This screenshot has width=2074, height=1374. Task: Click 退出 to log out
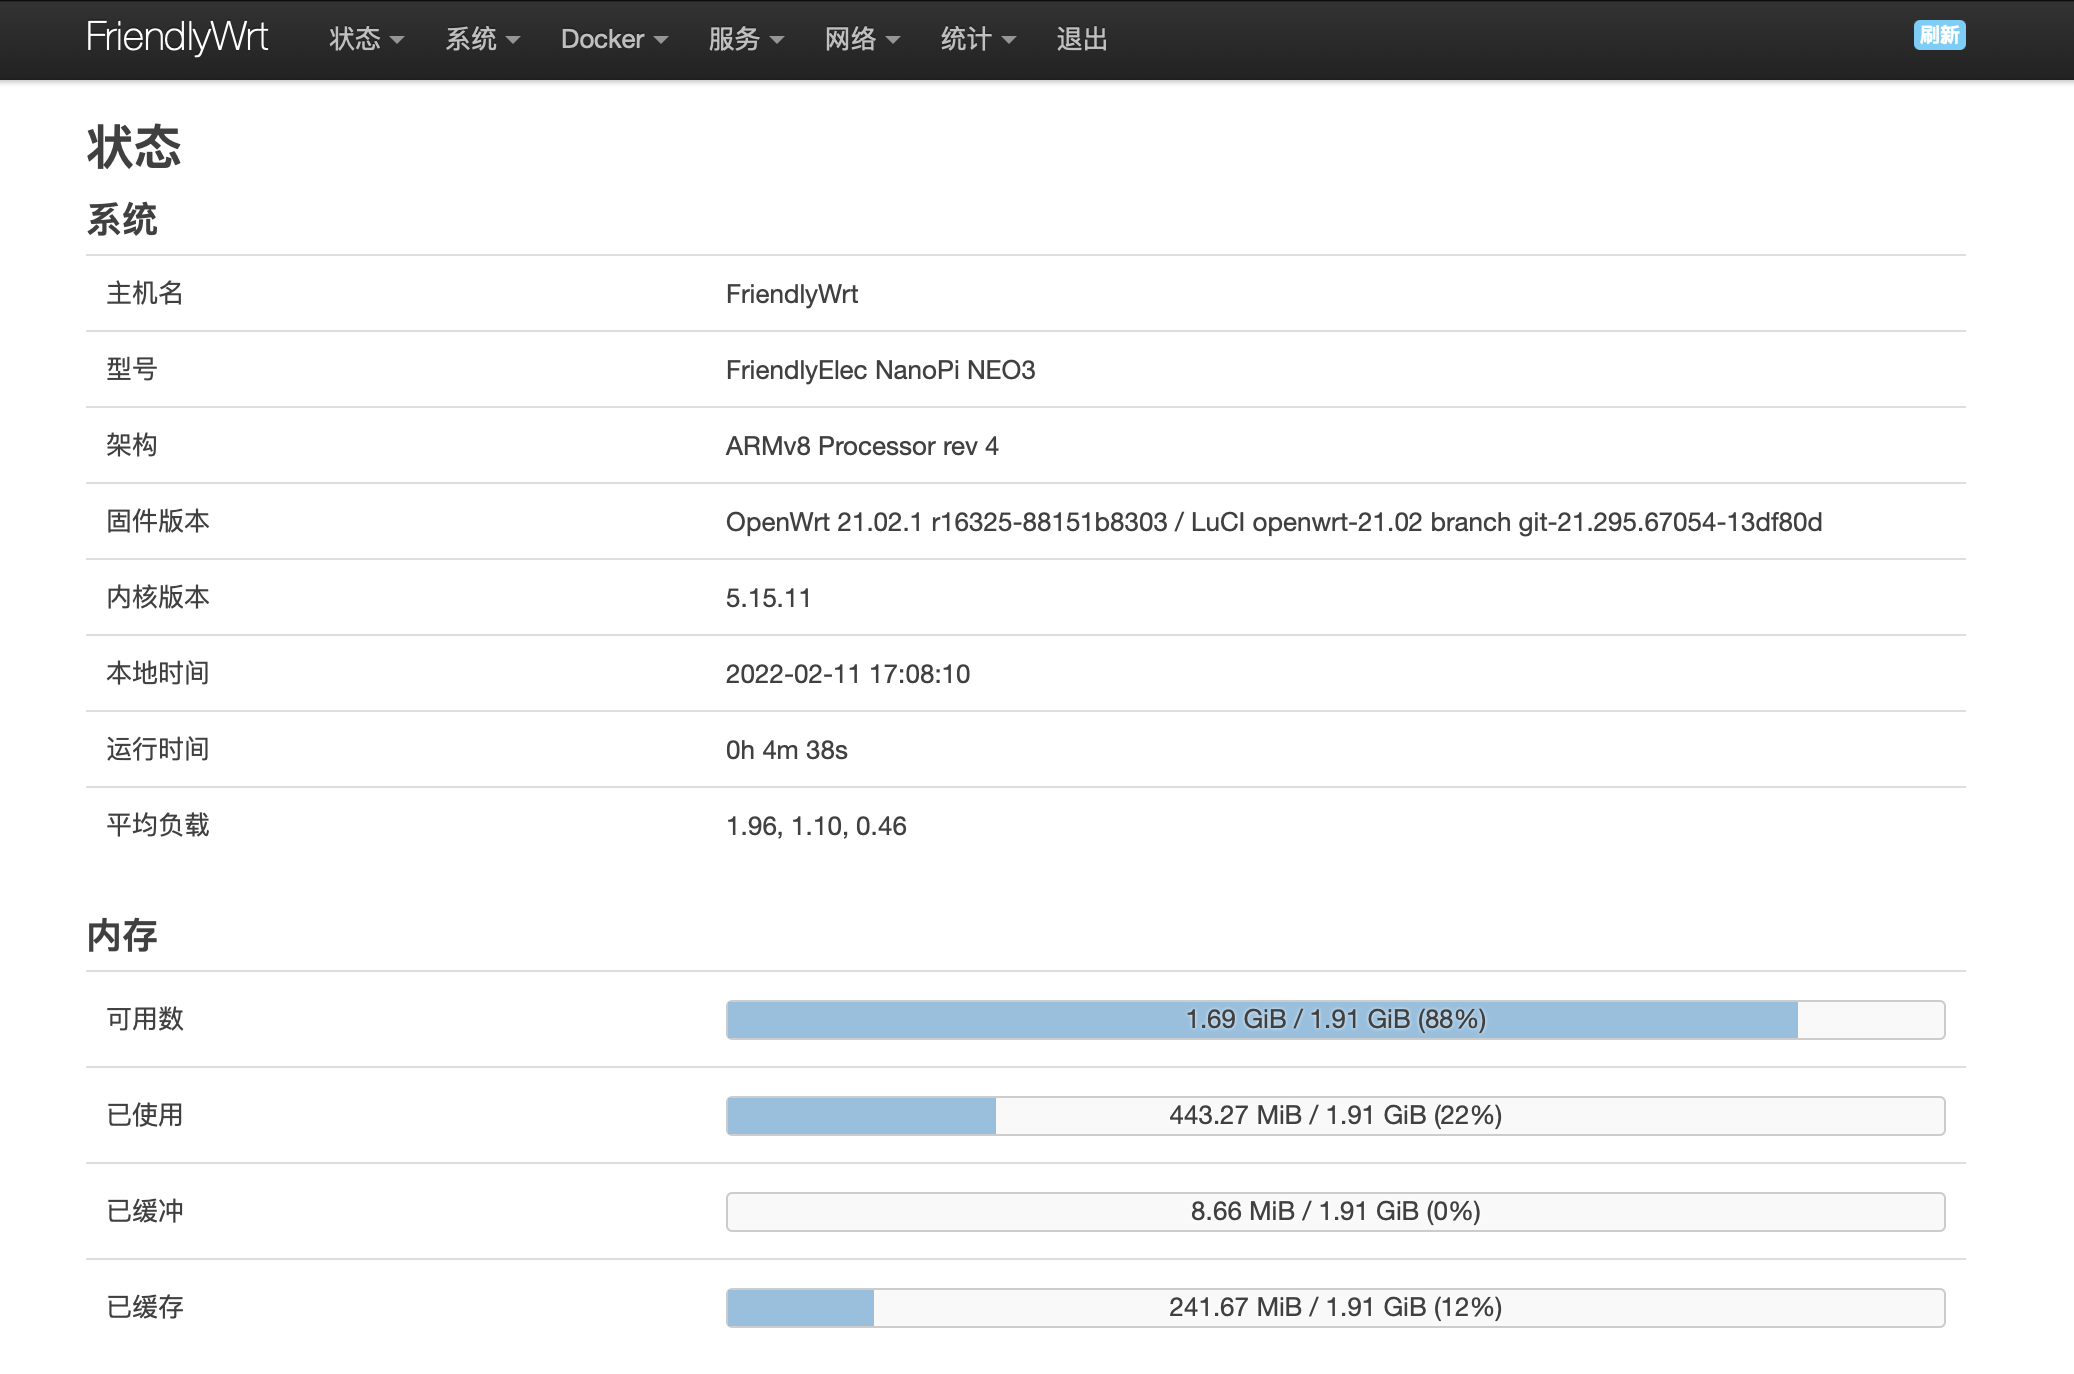coord(1082,39)
